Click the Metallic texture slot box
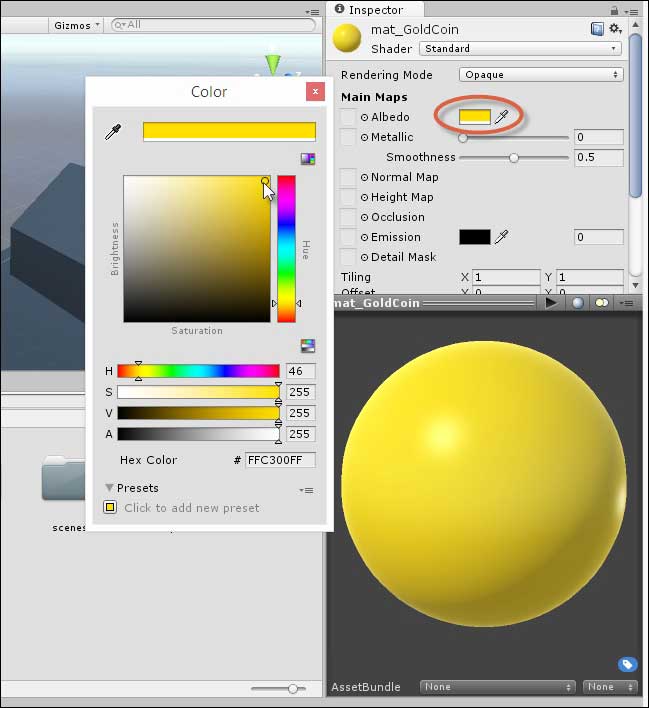649x708 pixels. [348, 137]
